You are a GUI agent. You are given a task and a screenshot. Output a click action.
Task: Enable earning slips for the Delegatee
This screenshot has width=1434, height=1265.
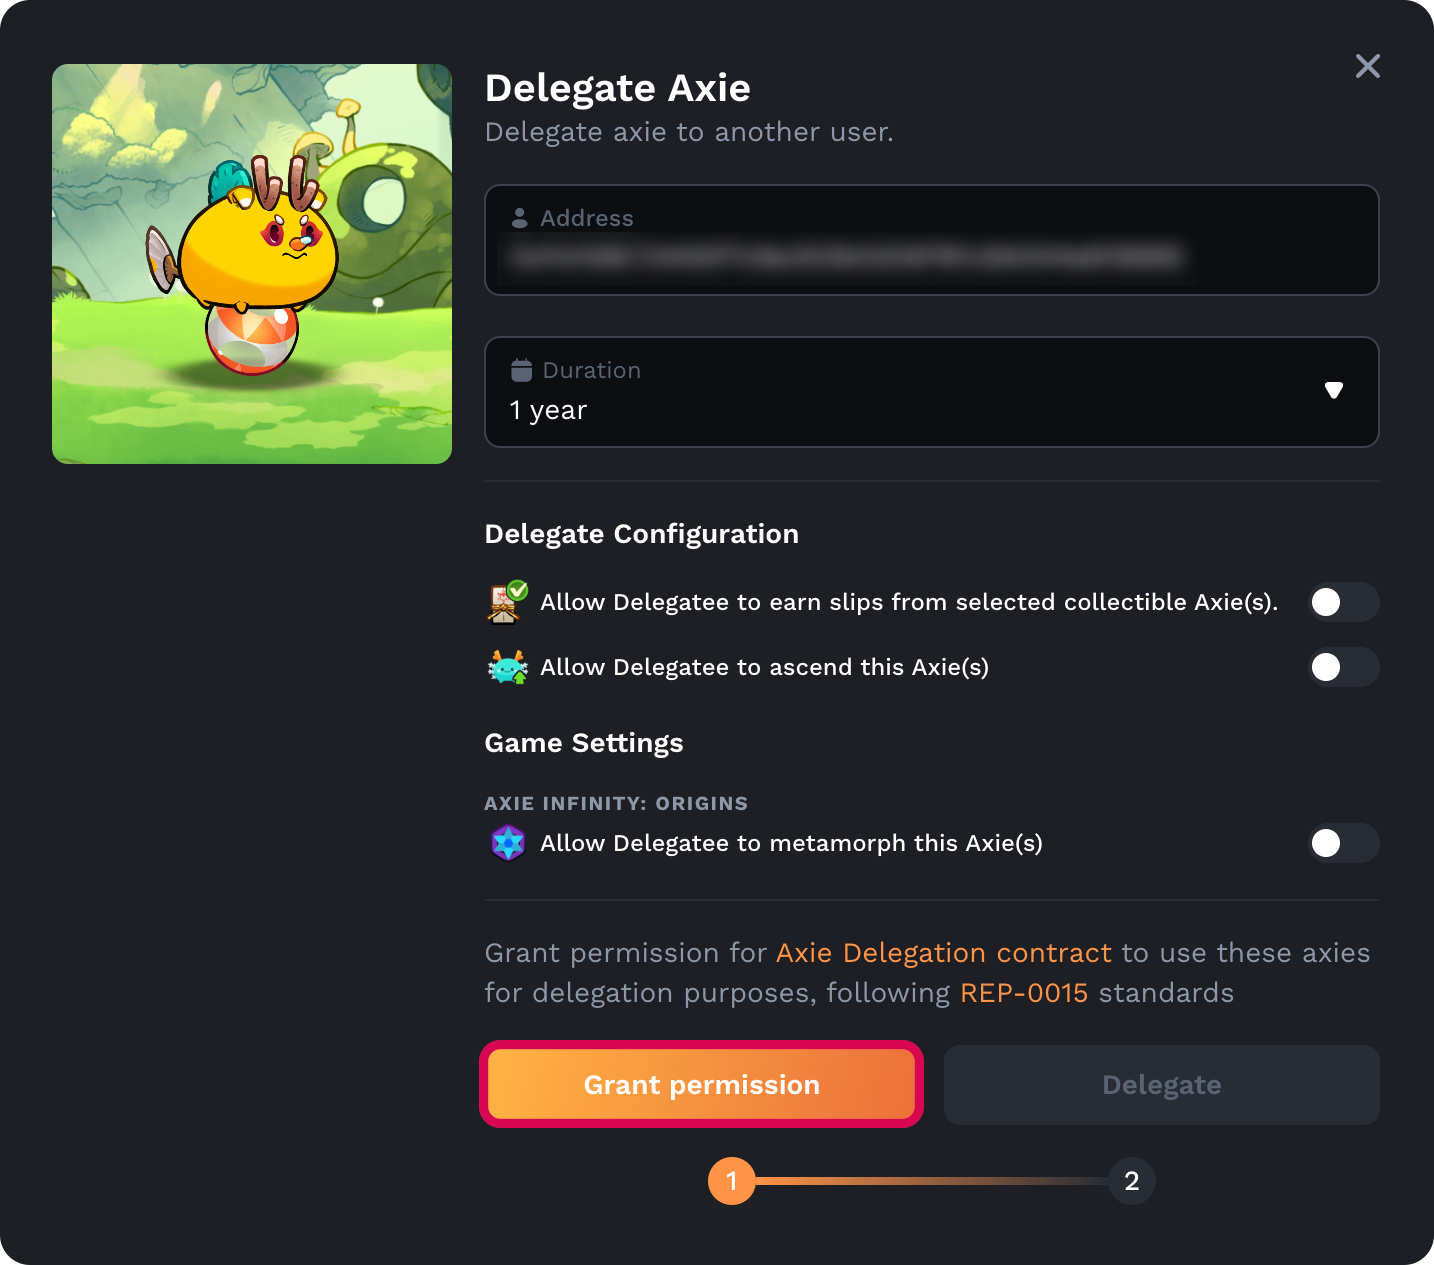(x=1344, y=602)
